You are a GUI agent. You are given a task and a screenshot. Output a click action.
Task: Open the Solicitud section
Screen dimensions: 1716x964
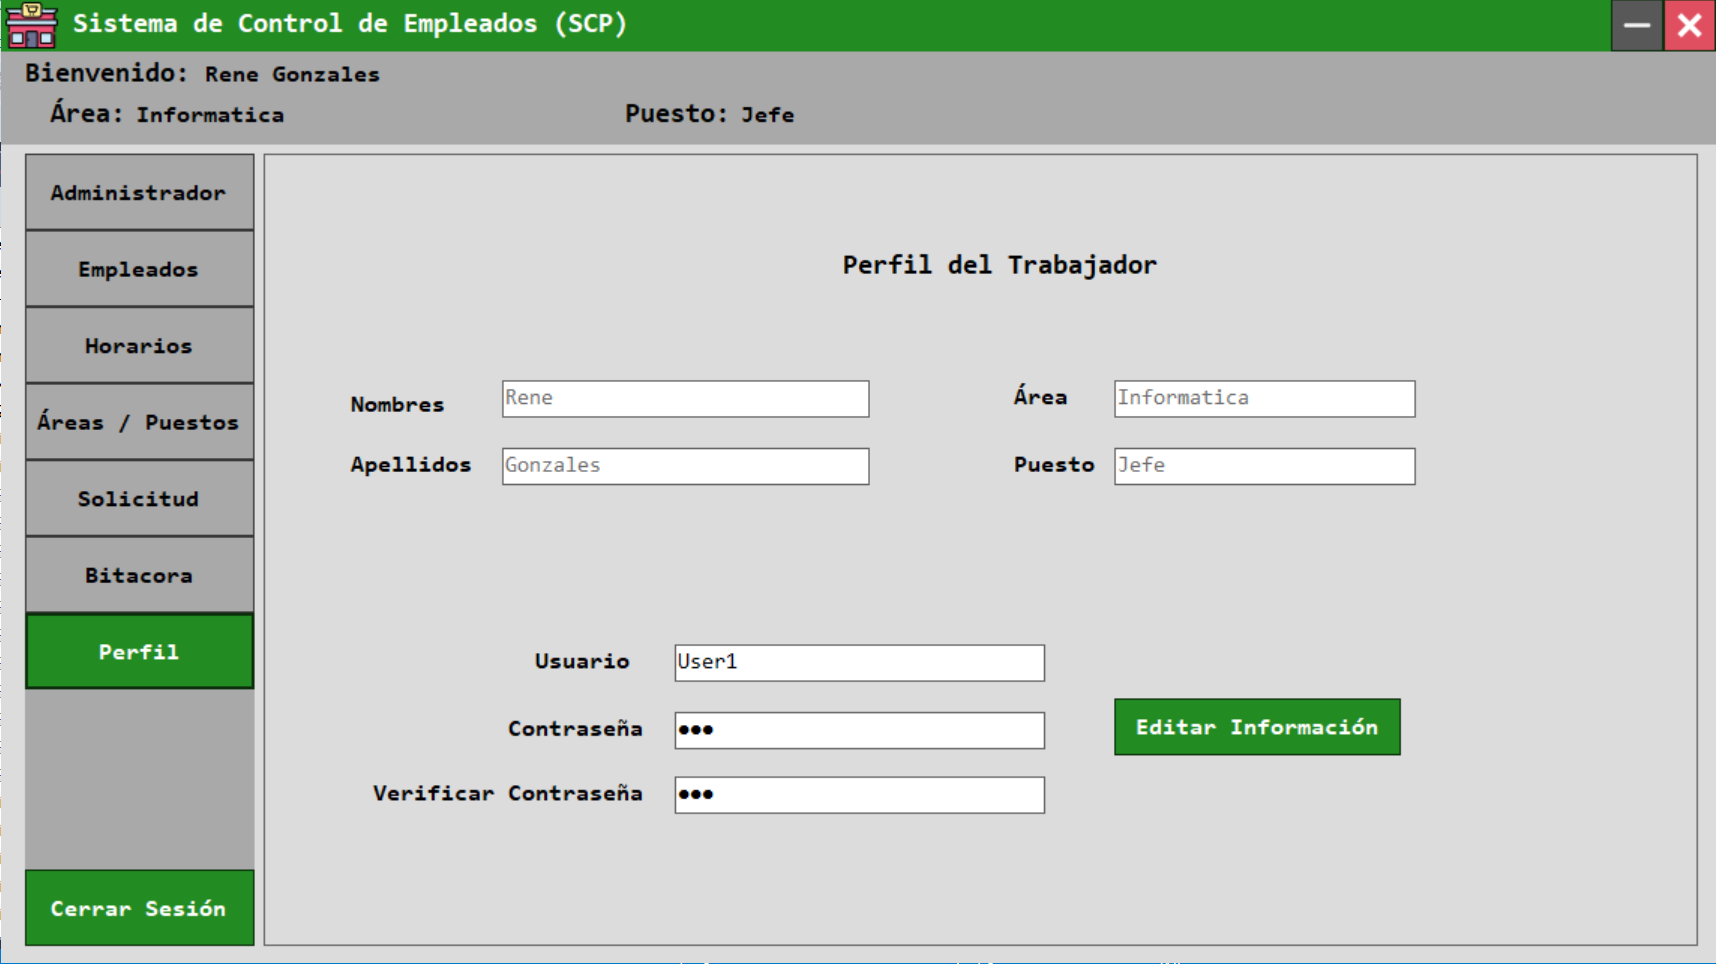point(139,498)
